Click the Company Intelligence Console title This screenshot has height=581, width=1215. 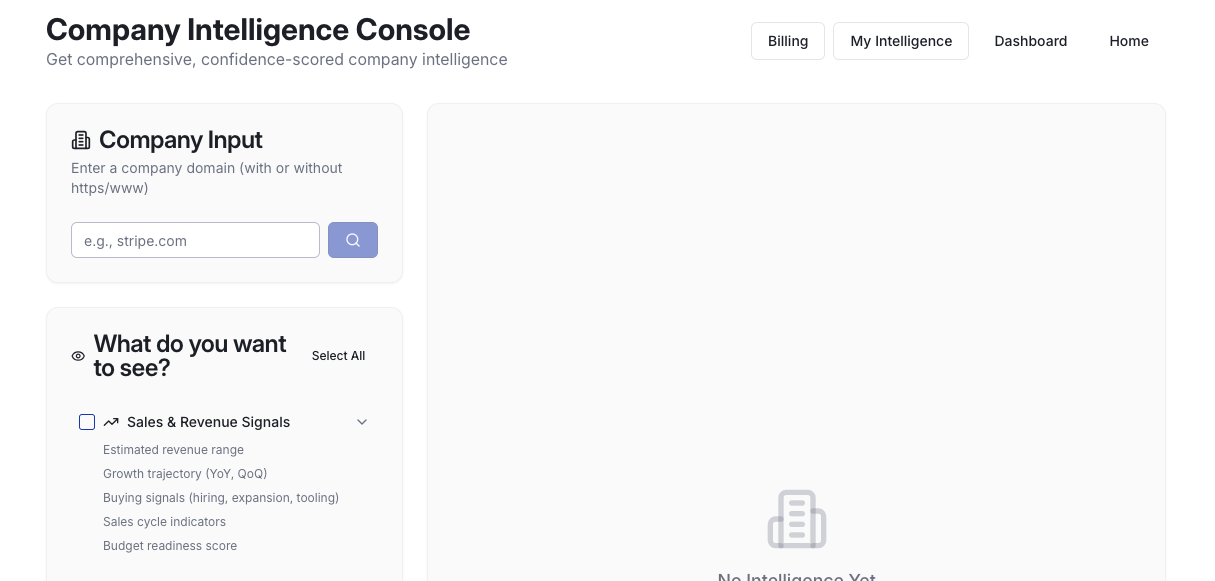pyautogui.click(x=258, y=30)
